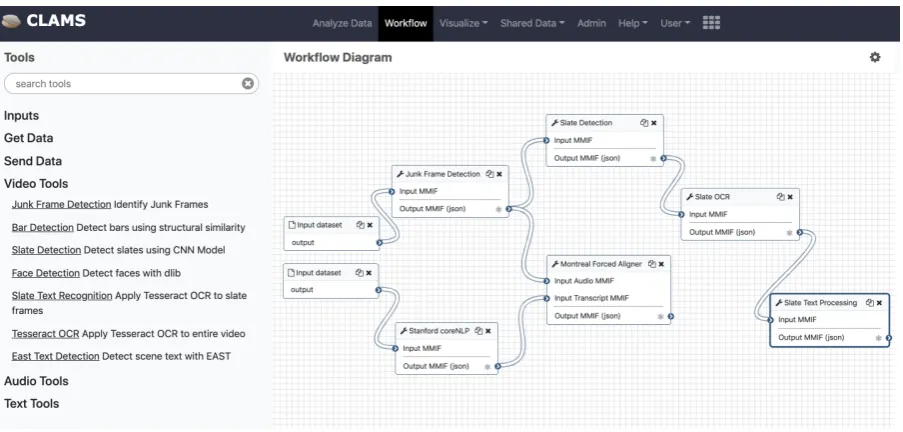Expand the Audio Tools section

36,381
